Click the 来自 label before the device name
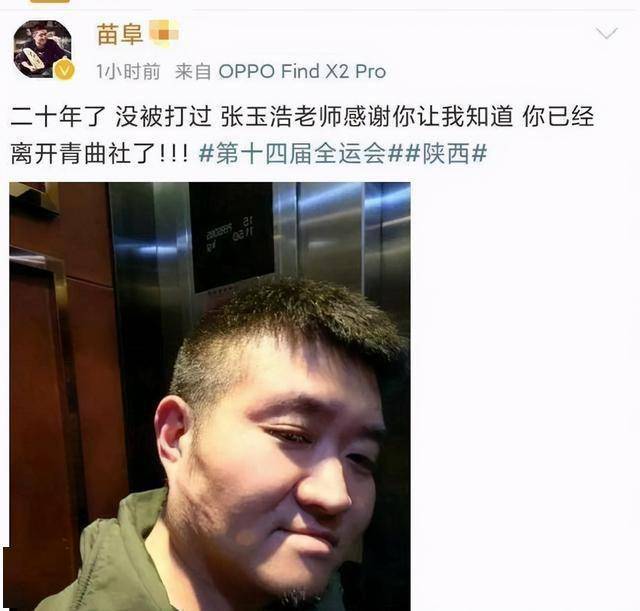The height and width of the screenshot is (611, 640). pyautogui.click(x=193, y=72)
